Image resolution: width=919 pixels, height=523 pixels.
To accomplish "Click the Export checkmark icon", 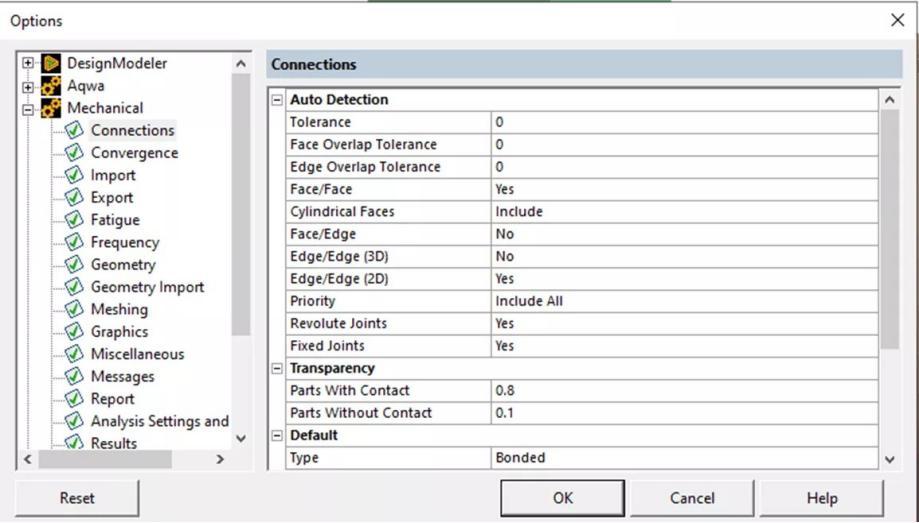I will pos(74,197).
